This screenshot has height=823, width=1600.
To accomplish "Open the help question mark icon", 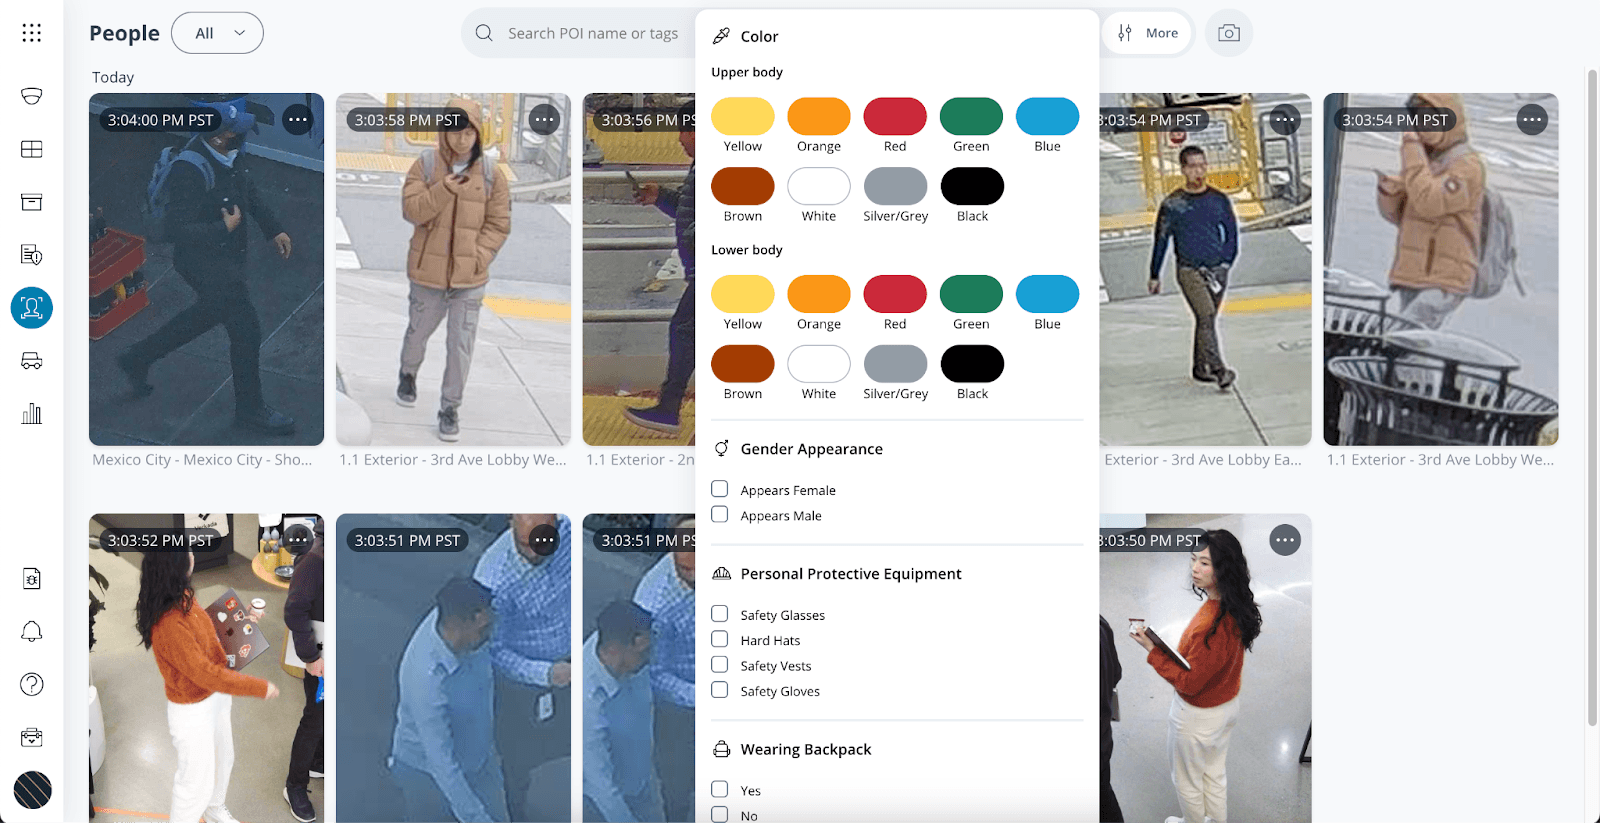I will [32, 685].
